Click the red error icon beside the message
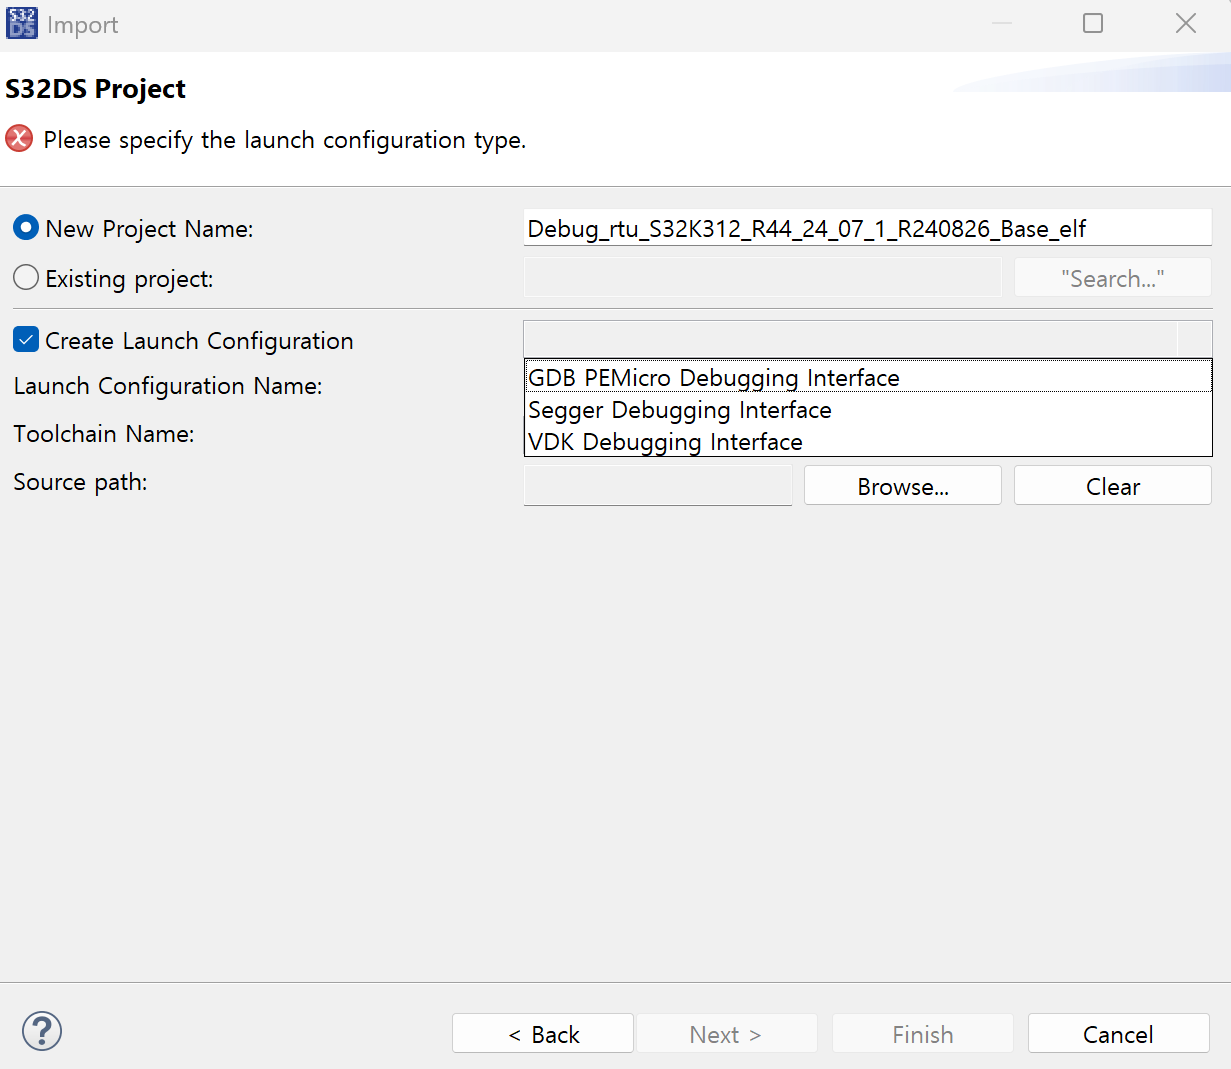The width and height of the screenshot is (1231, 1069). 19,138
